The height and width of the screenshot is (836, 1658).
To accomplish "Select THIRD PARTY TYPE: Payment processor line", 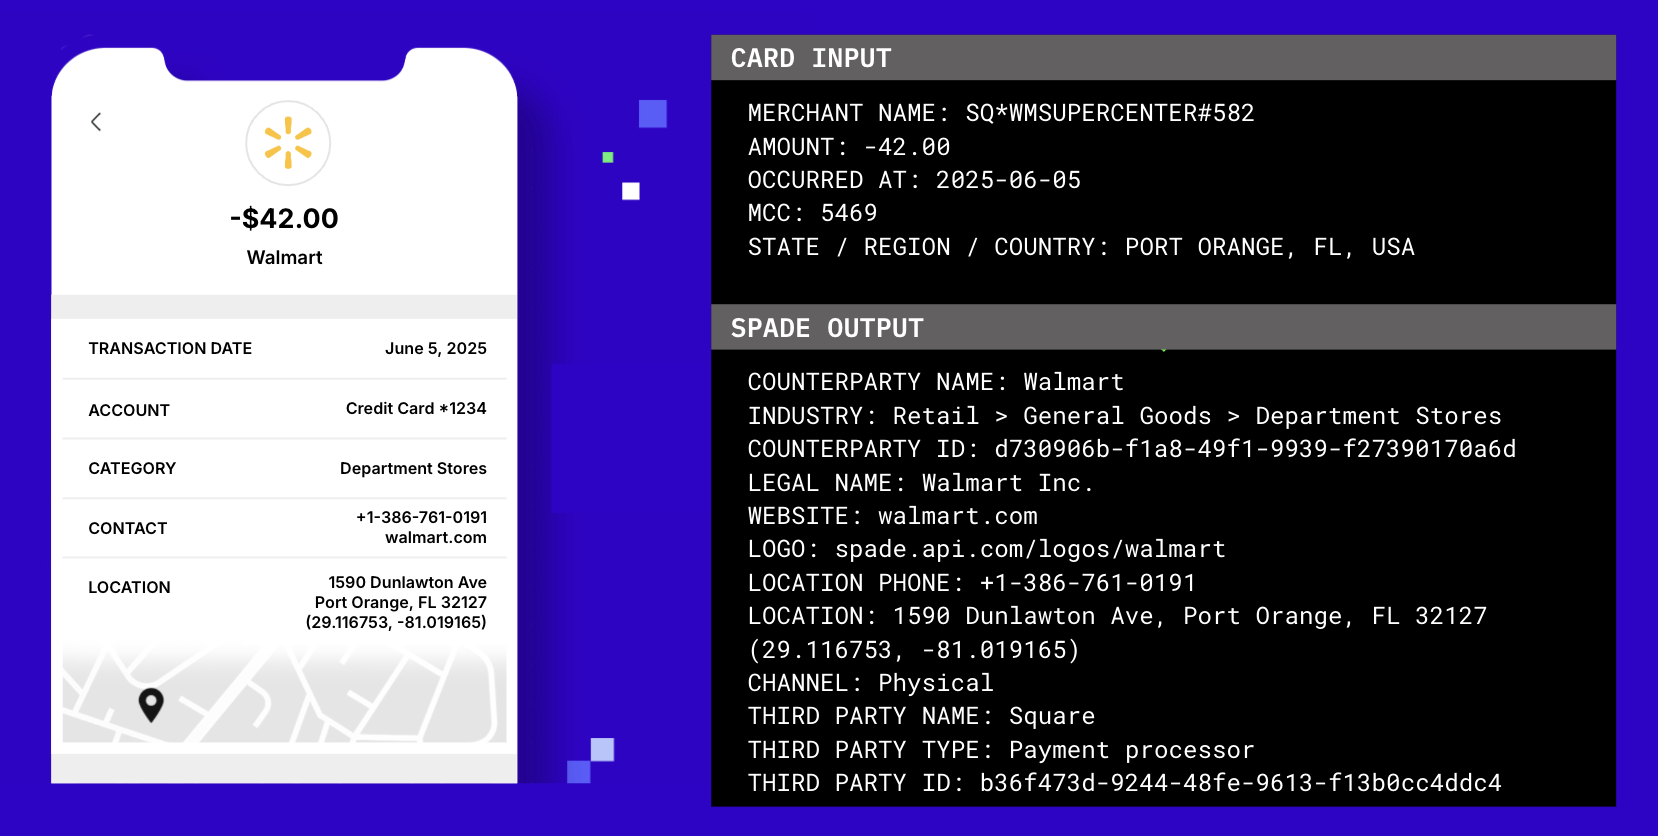I will pos(1001,750).
